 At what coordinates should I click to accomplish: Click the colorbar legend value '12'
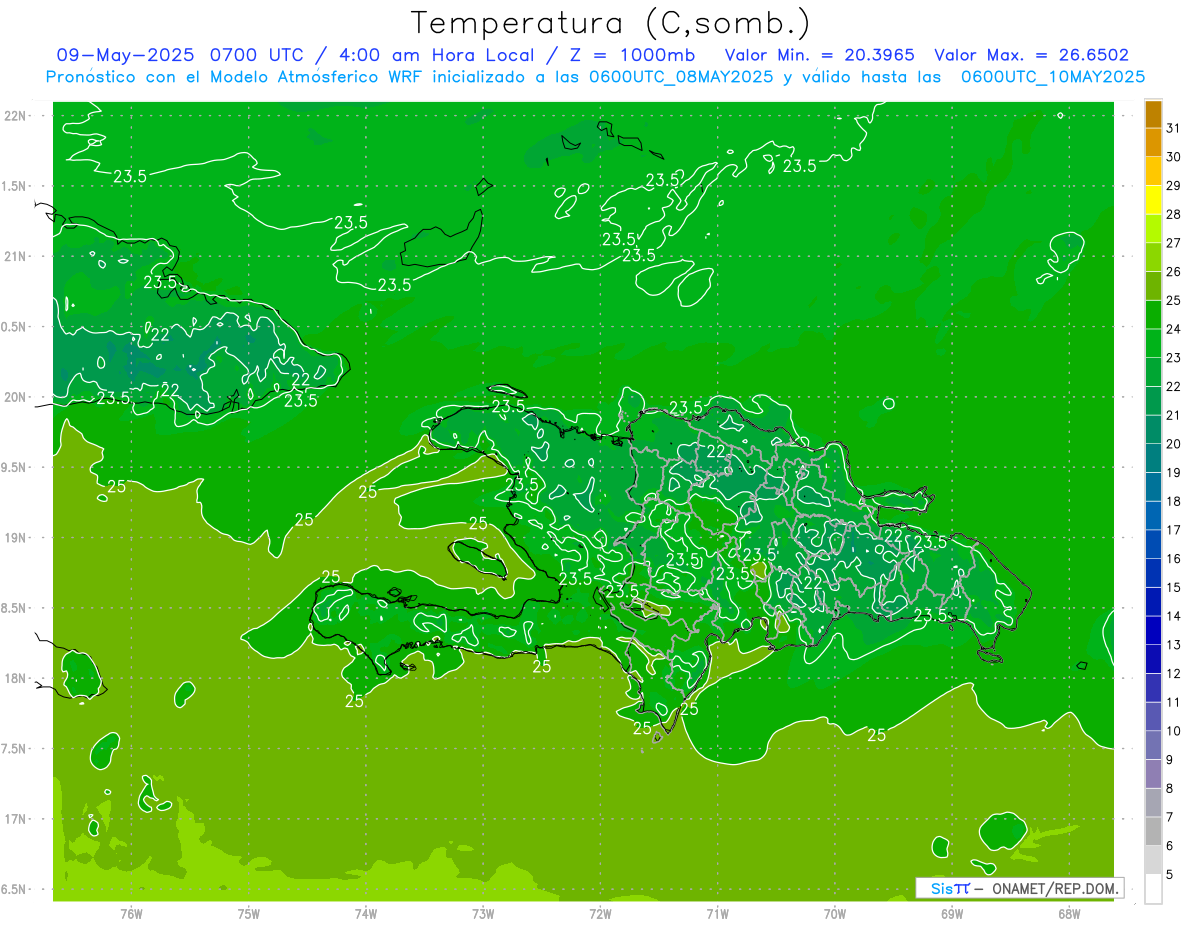point(1174,674)
